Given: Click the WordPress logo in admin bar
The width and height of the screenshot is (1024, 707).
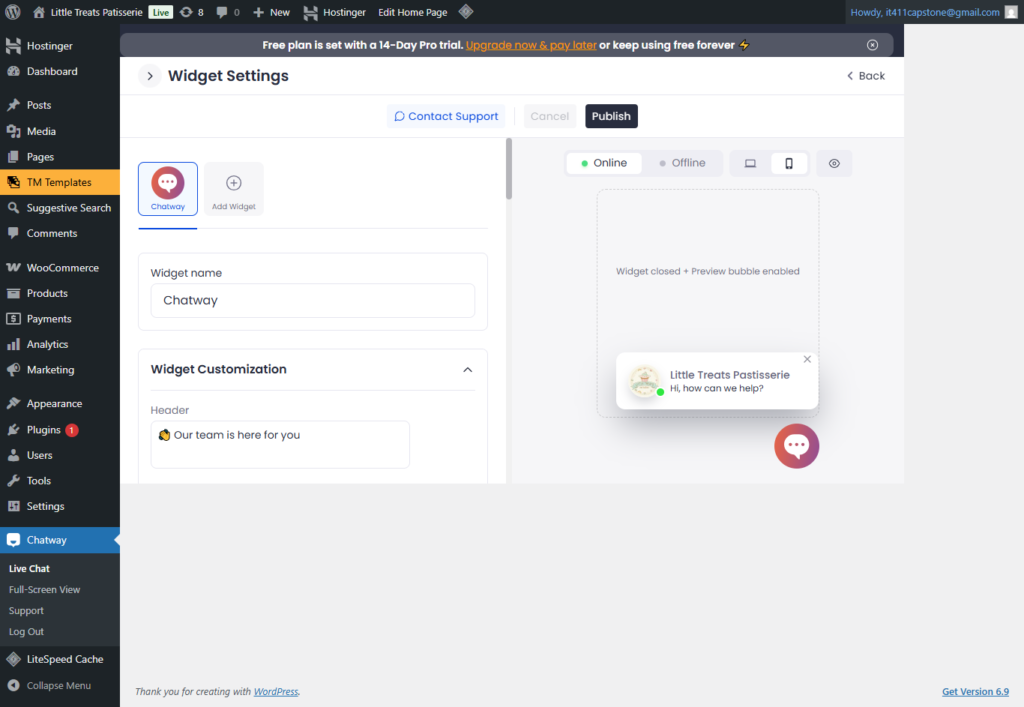Looking at the screenshot, I should click(13, 12).
